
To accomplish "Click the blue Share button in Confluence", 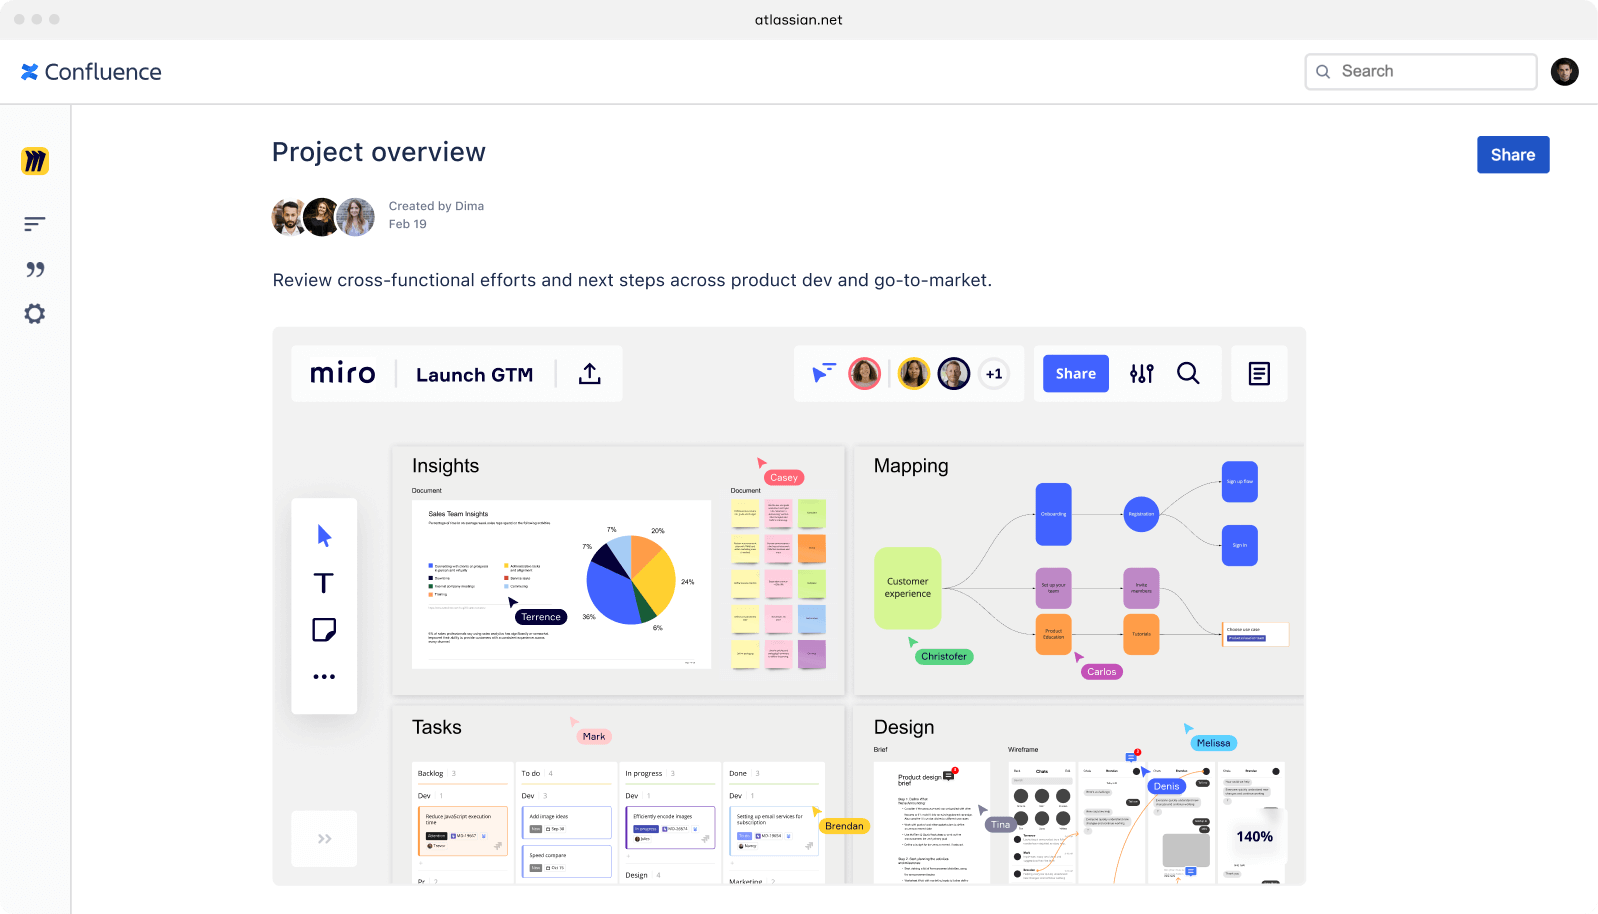I will [1513, 155].
